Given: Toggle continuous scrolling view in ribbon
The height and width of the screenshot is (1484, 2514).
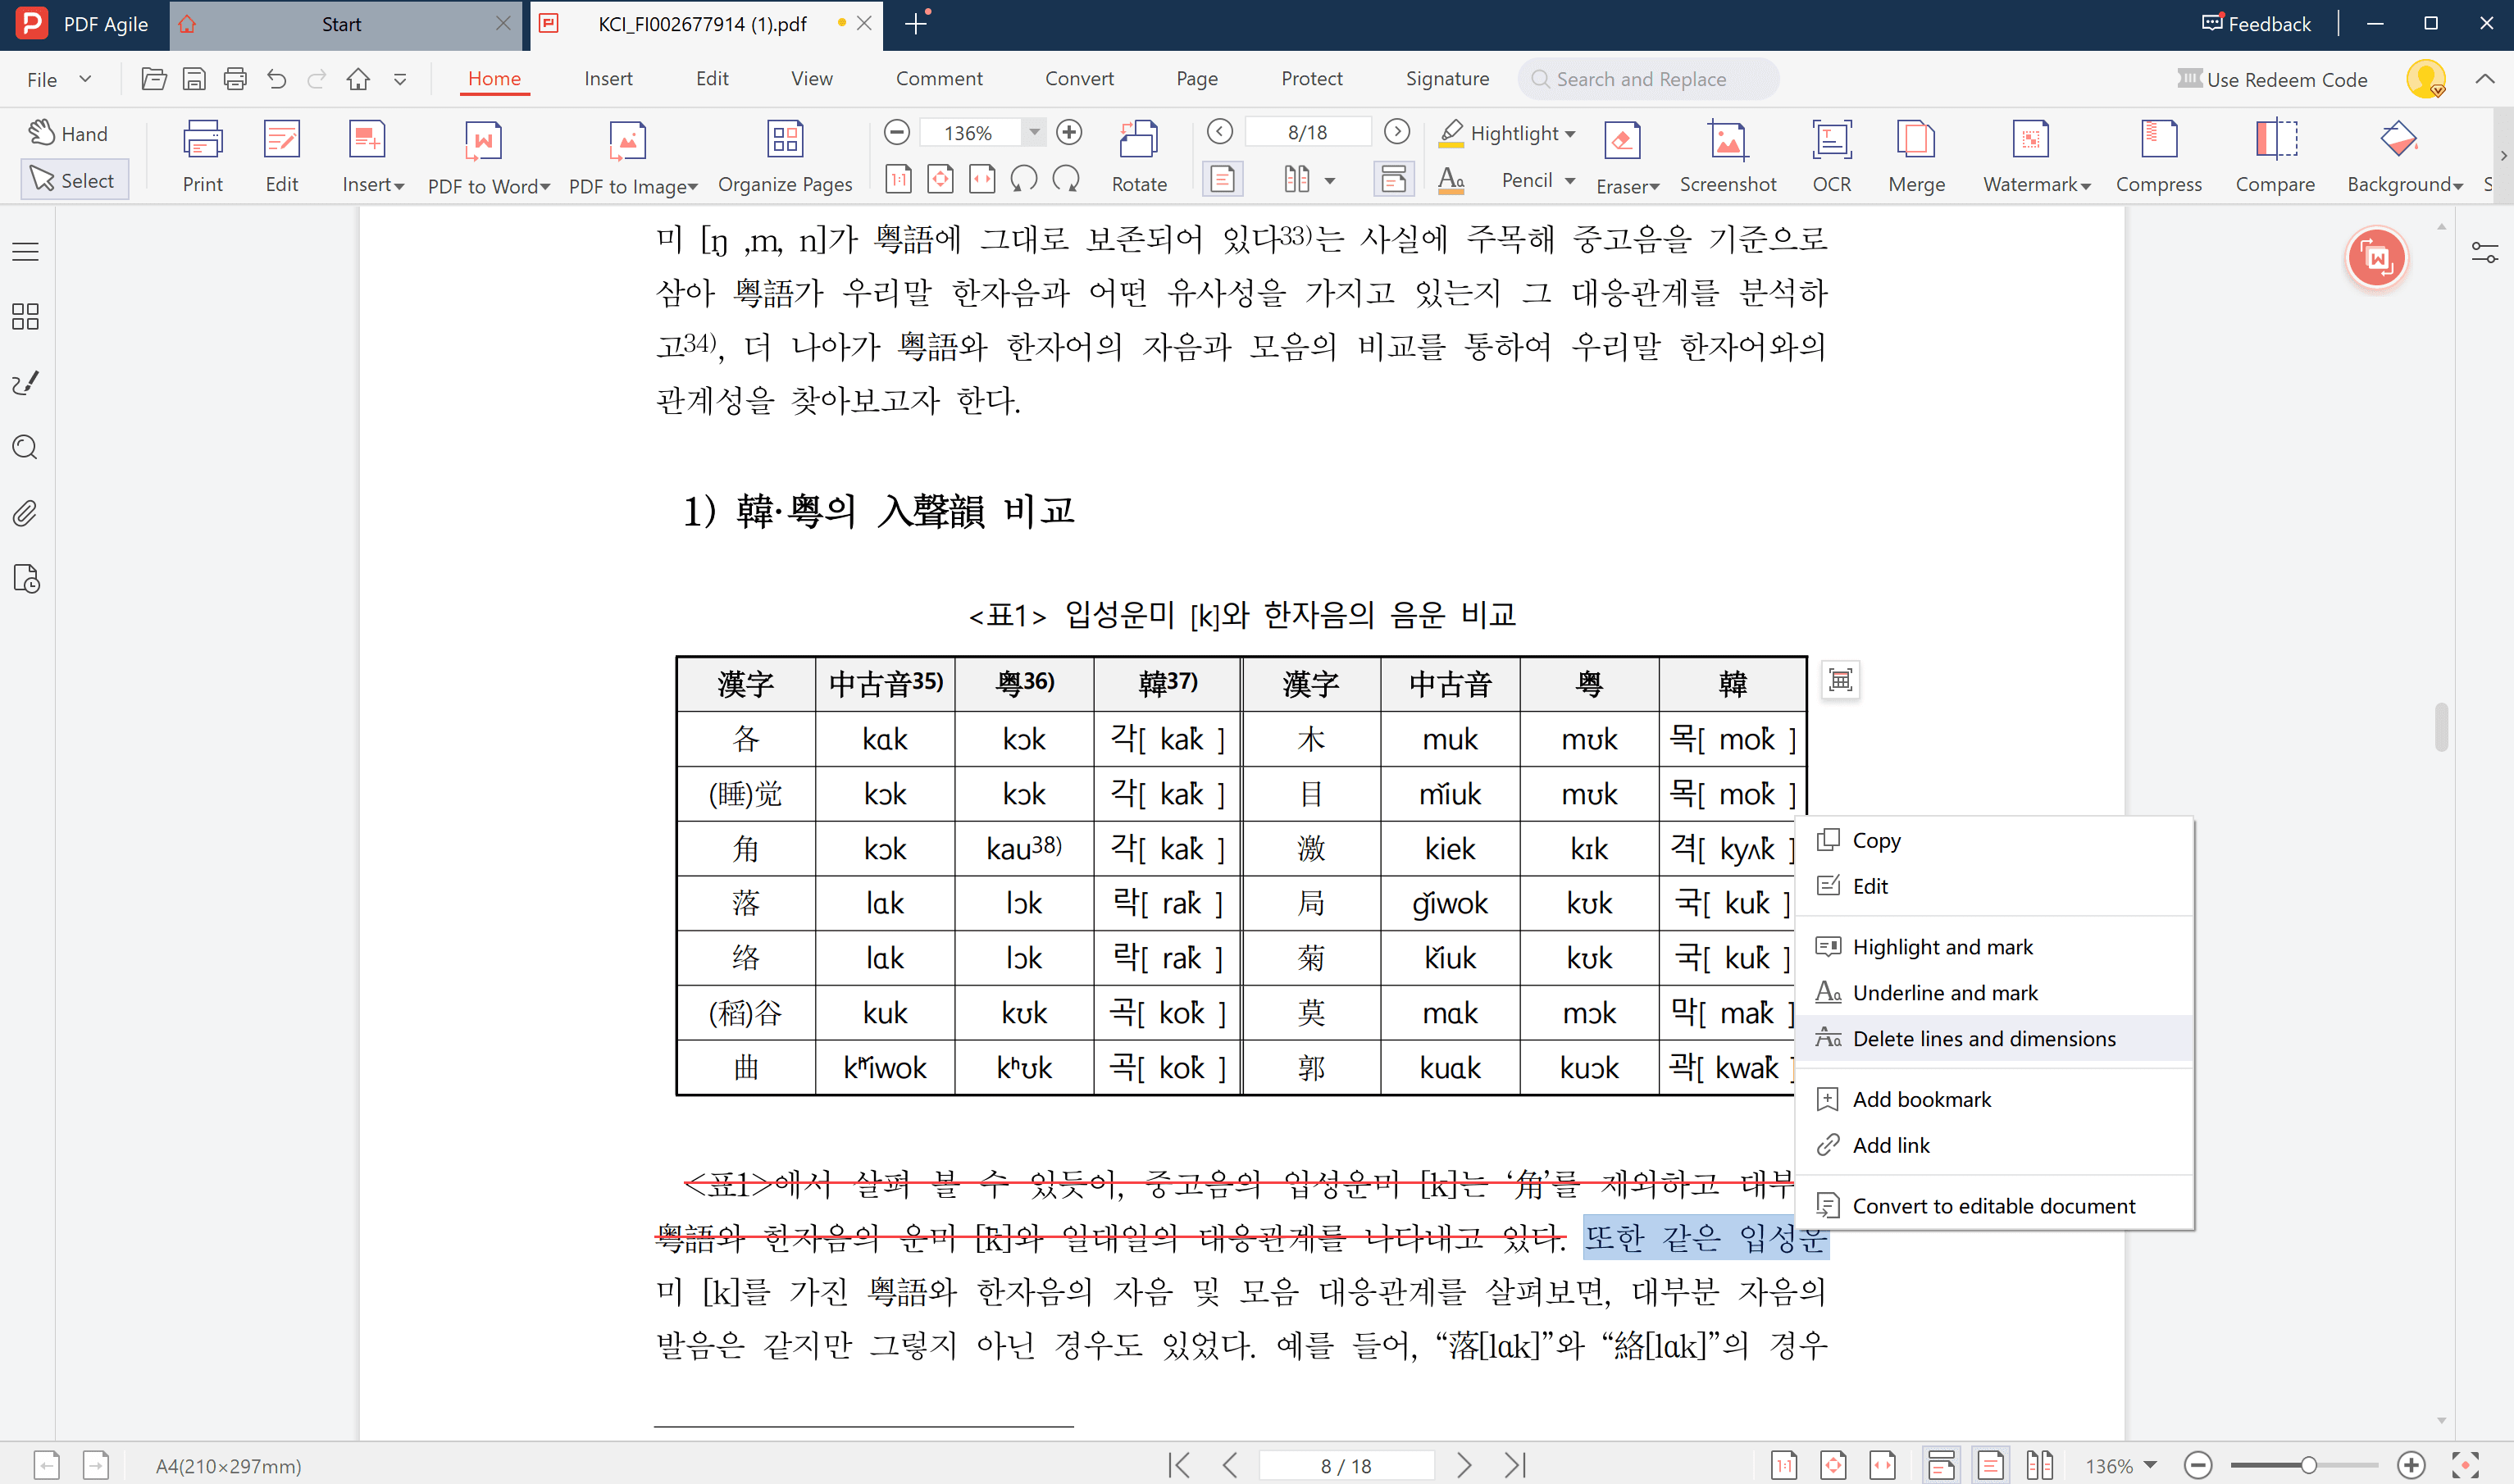Looking at the screenshot, I should coord(1393,179).
